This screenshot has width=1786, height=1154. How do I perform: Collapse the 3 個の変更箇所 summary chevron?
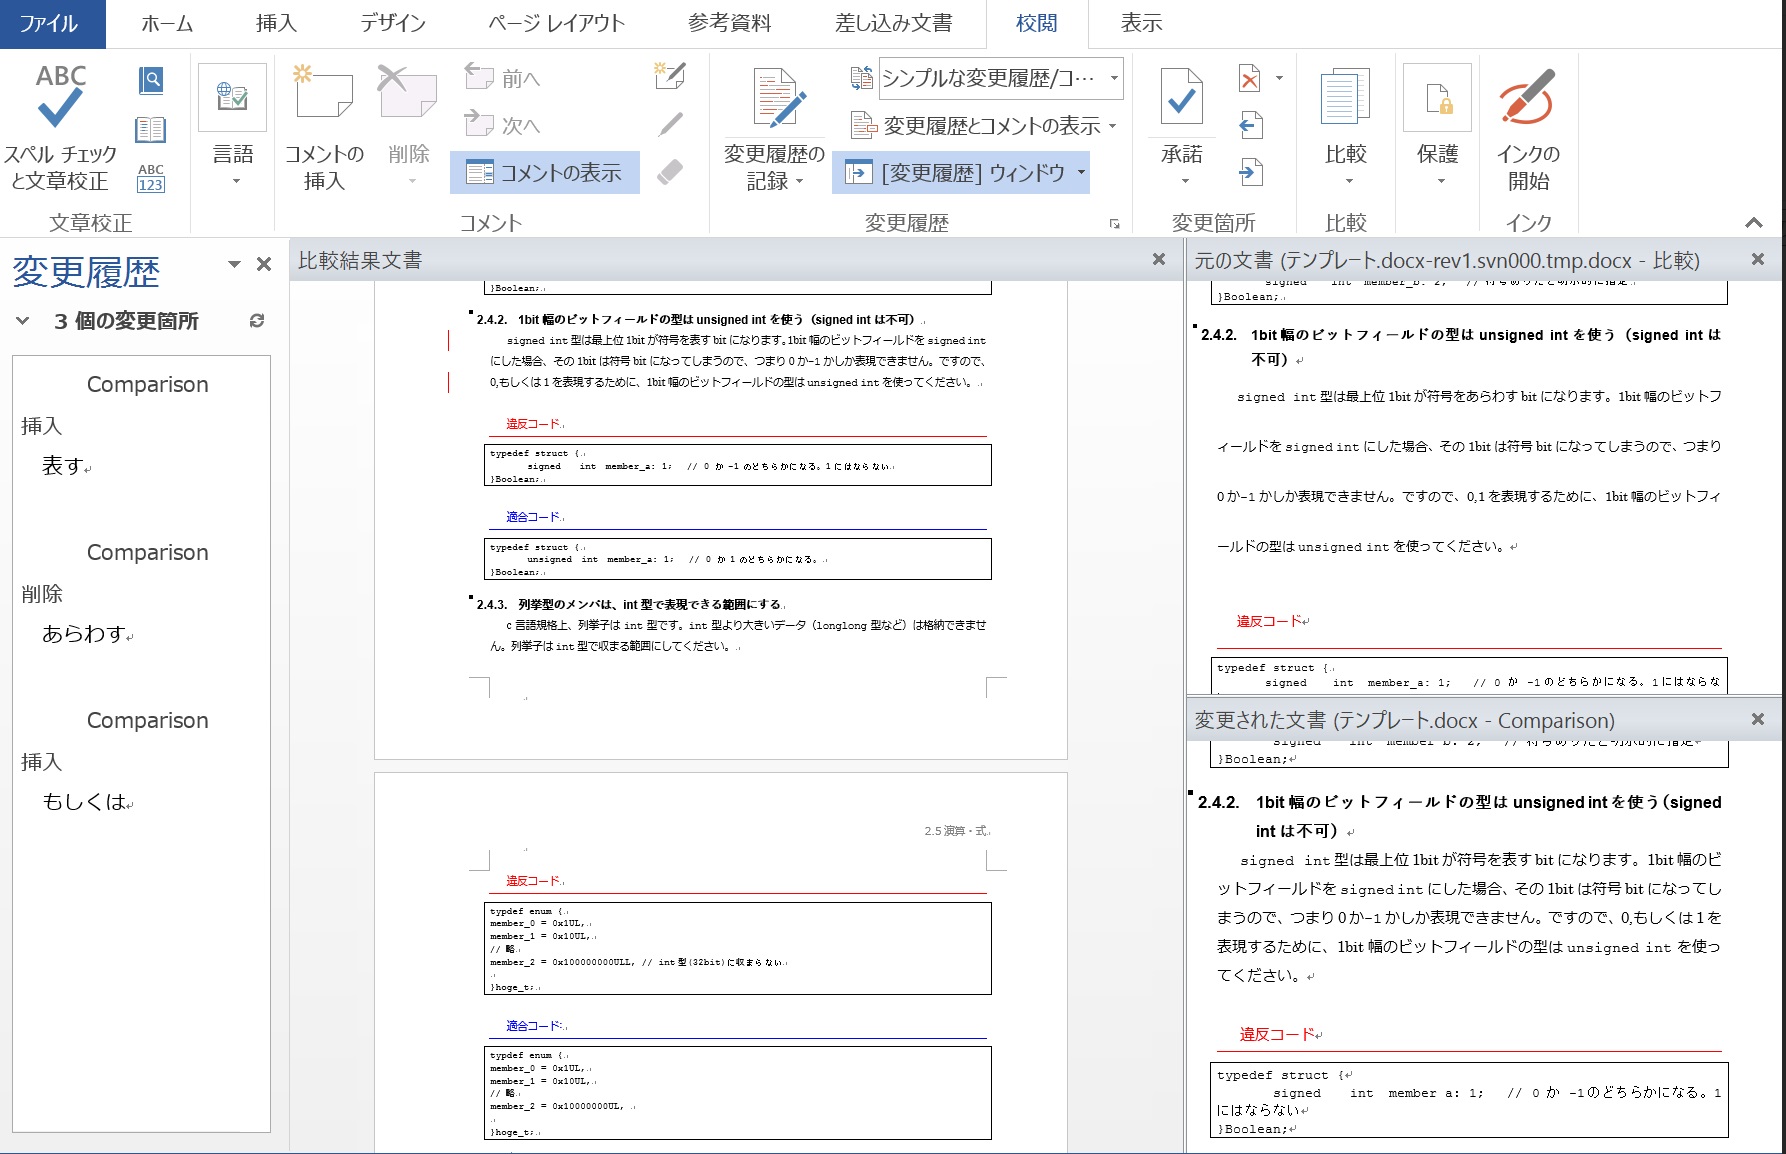23,321
